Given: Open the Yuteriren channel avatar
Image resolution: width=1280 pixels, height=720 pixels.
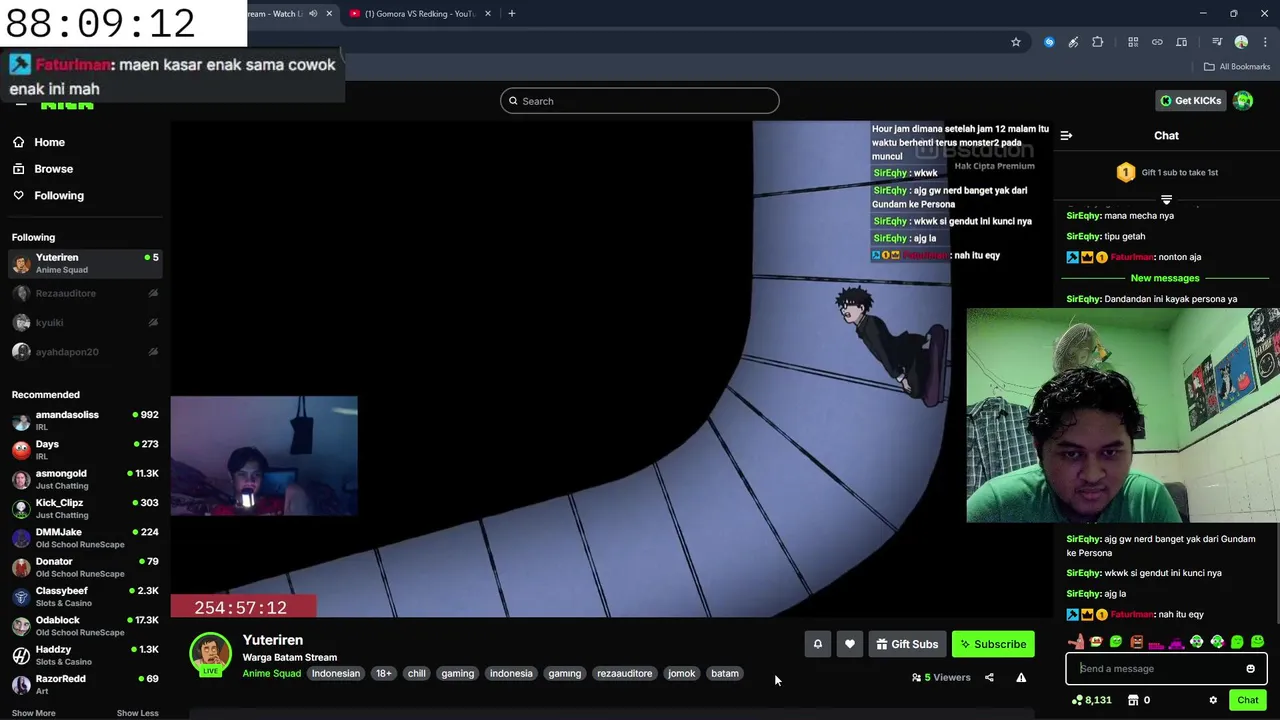Looking at the screenshot, I should 210,654.
